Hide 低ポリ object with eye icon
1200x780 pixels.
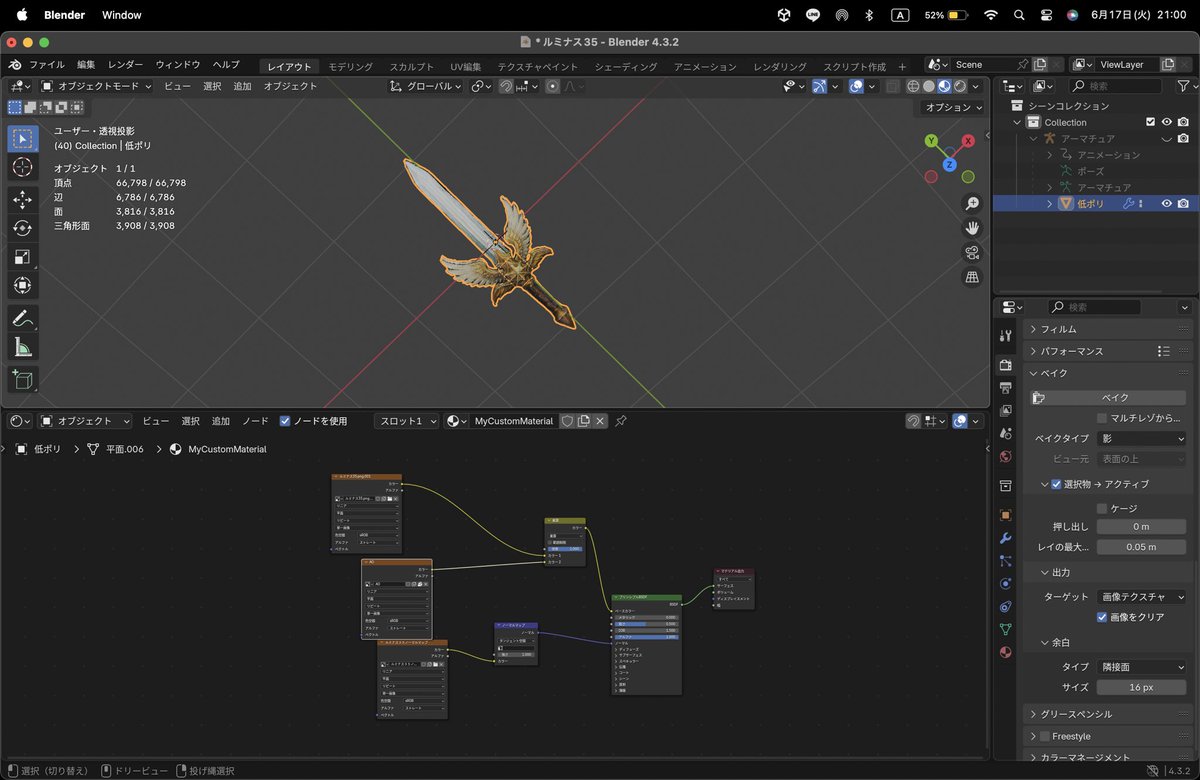click(1166, 203)
